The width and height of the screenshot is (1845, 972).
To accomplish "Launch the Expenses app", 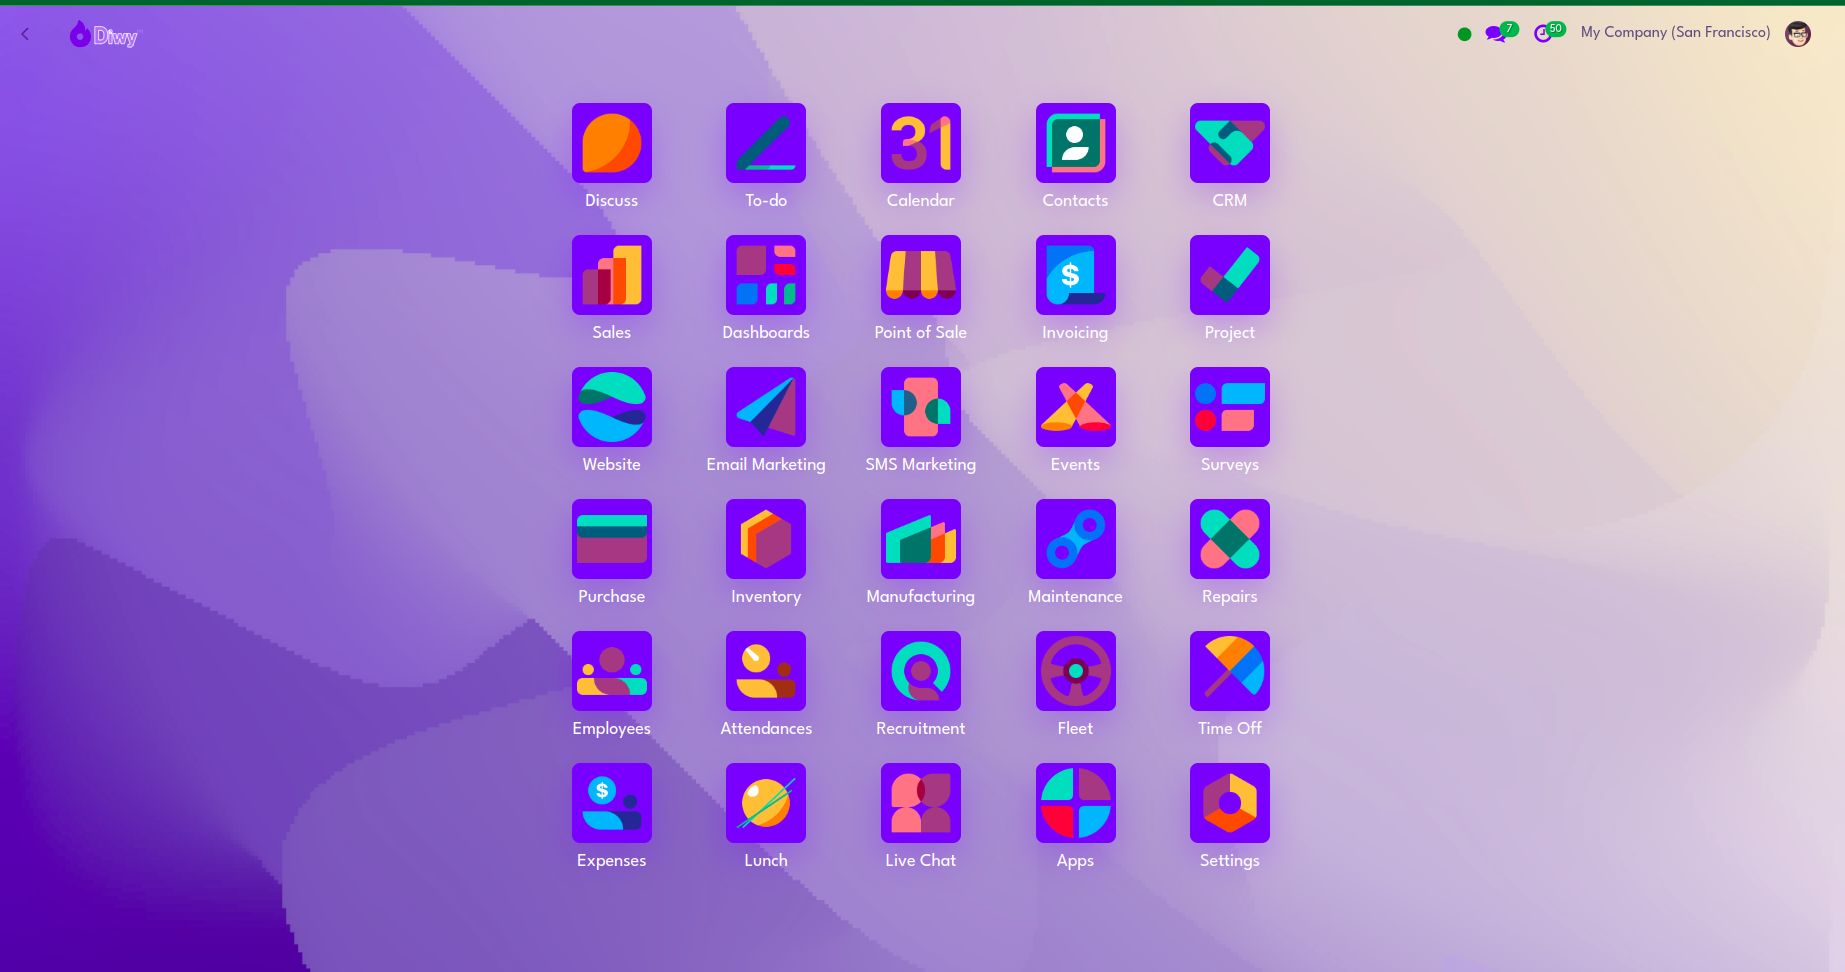I will 612,803.
